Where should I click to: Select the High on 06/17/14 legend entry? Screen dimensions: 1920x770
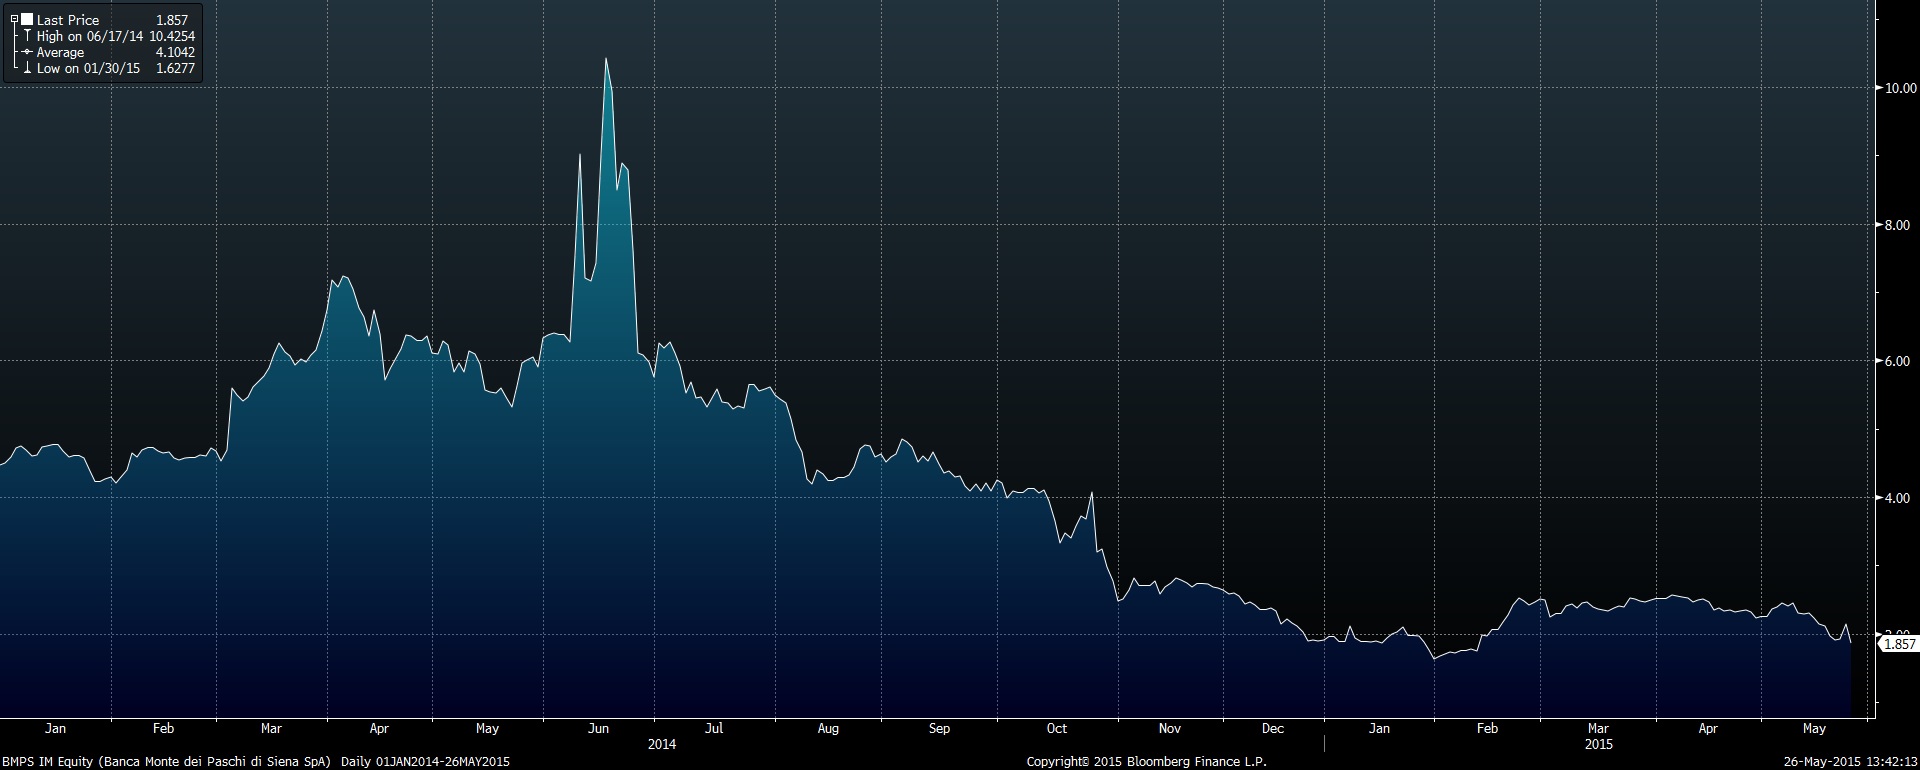pos(88,36)
